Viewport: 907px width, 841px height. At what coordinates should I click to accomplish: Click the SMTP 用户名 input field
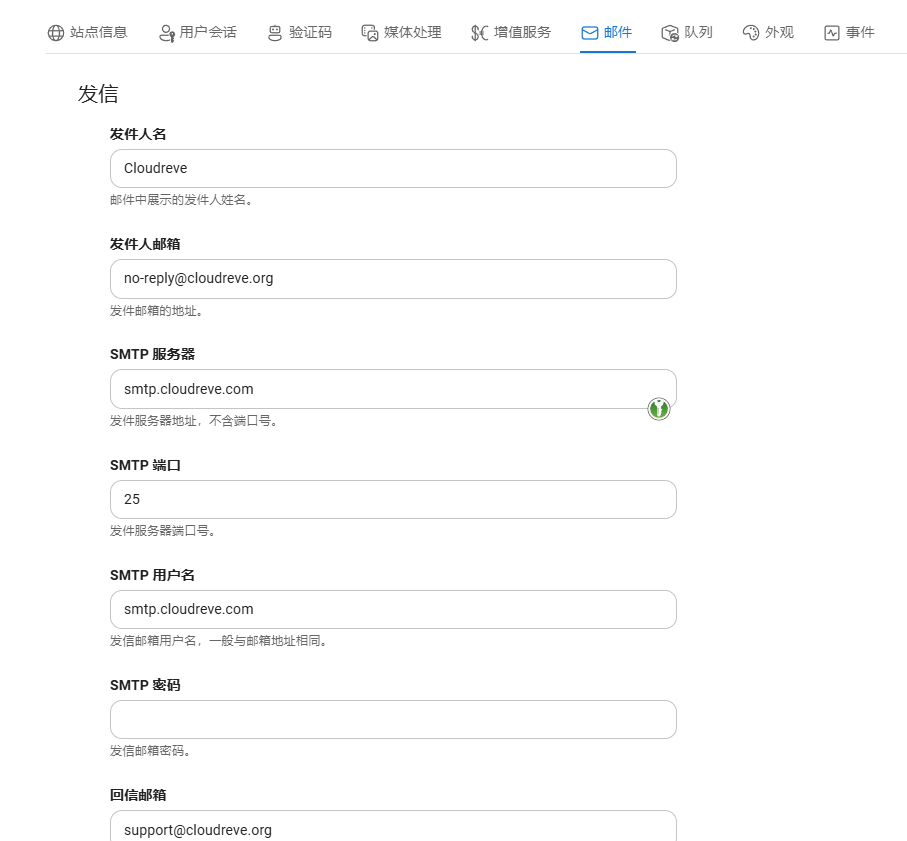[x=393, y=609]
